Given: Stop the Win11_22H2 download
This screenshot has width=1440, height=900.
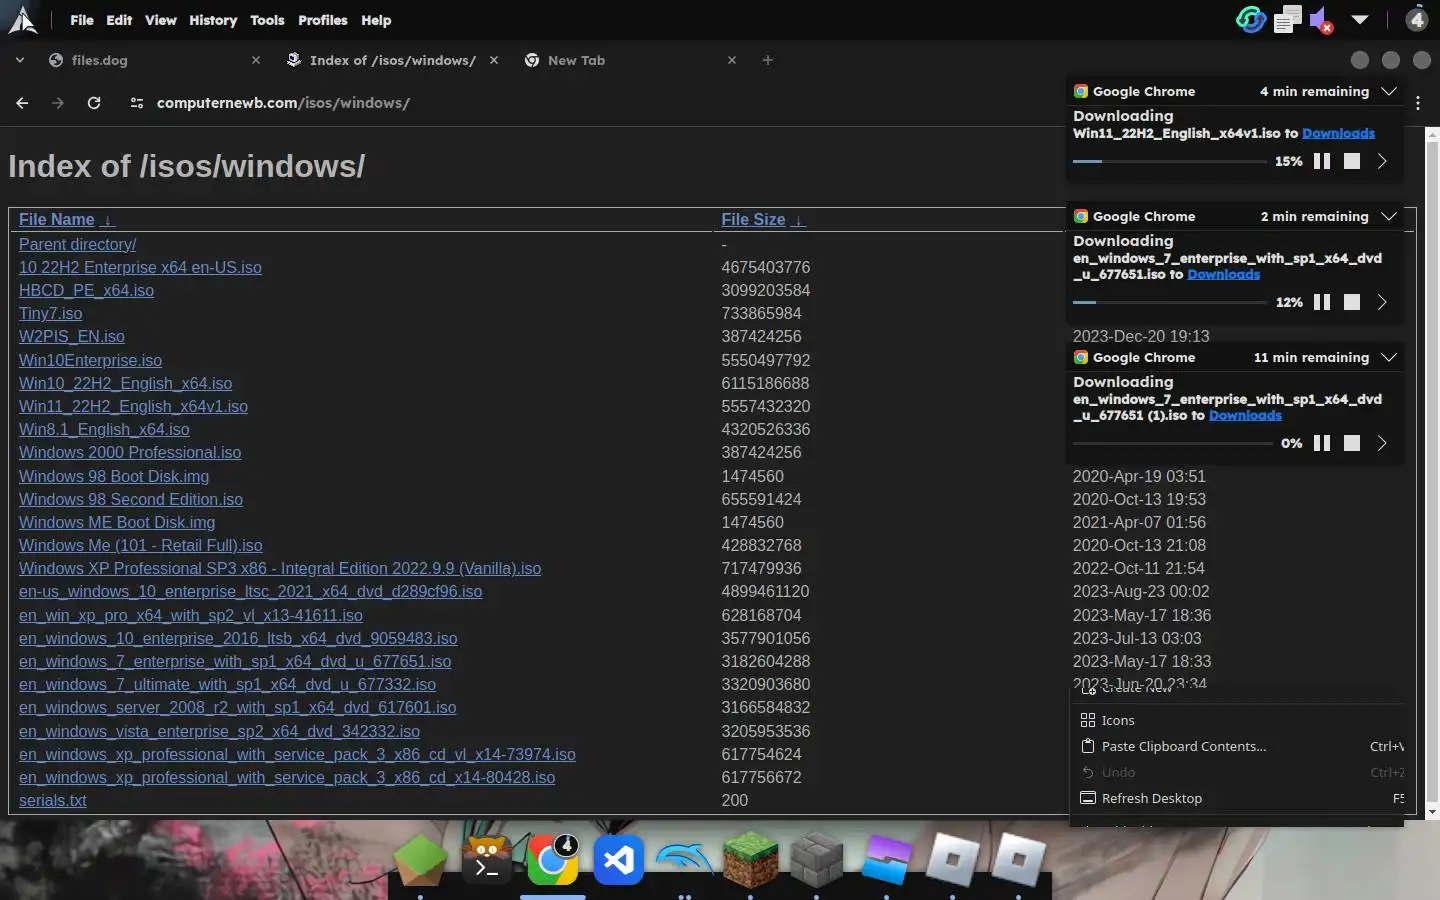Looking at the screenshot, I should click(1352, 161).
